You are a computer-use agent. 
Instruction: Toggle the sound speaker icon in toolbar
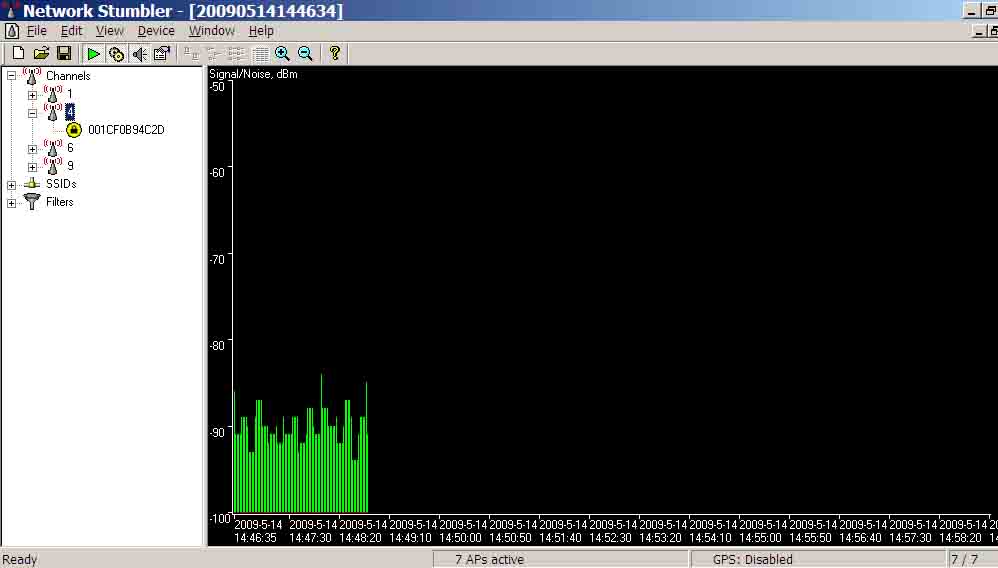tap(139, 53)
